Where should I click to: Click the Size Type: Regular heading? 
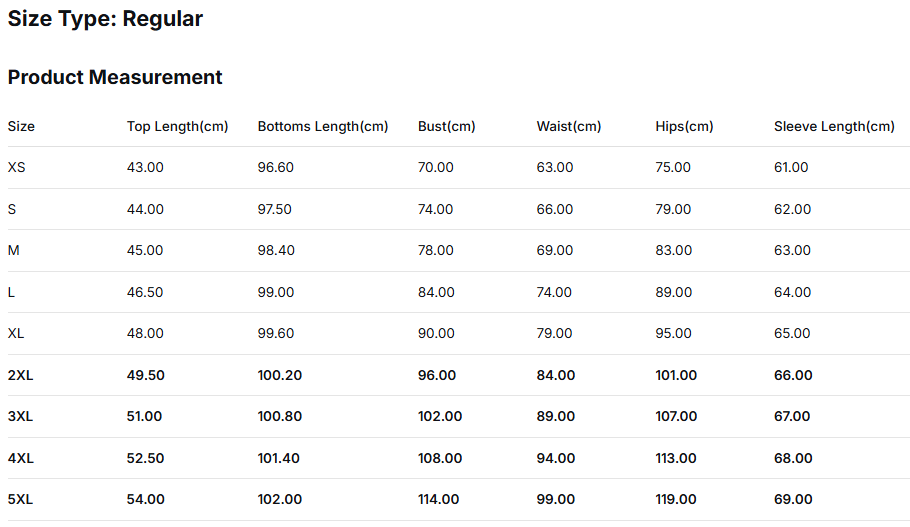tap(105, 19)
